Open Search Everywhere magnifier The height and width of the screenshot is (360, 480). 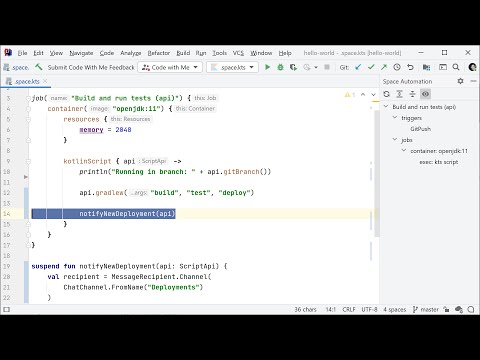[x=456, y=67]
